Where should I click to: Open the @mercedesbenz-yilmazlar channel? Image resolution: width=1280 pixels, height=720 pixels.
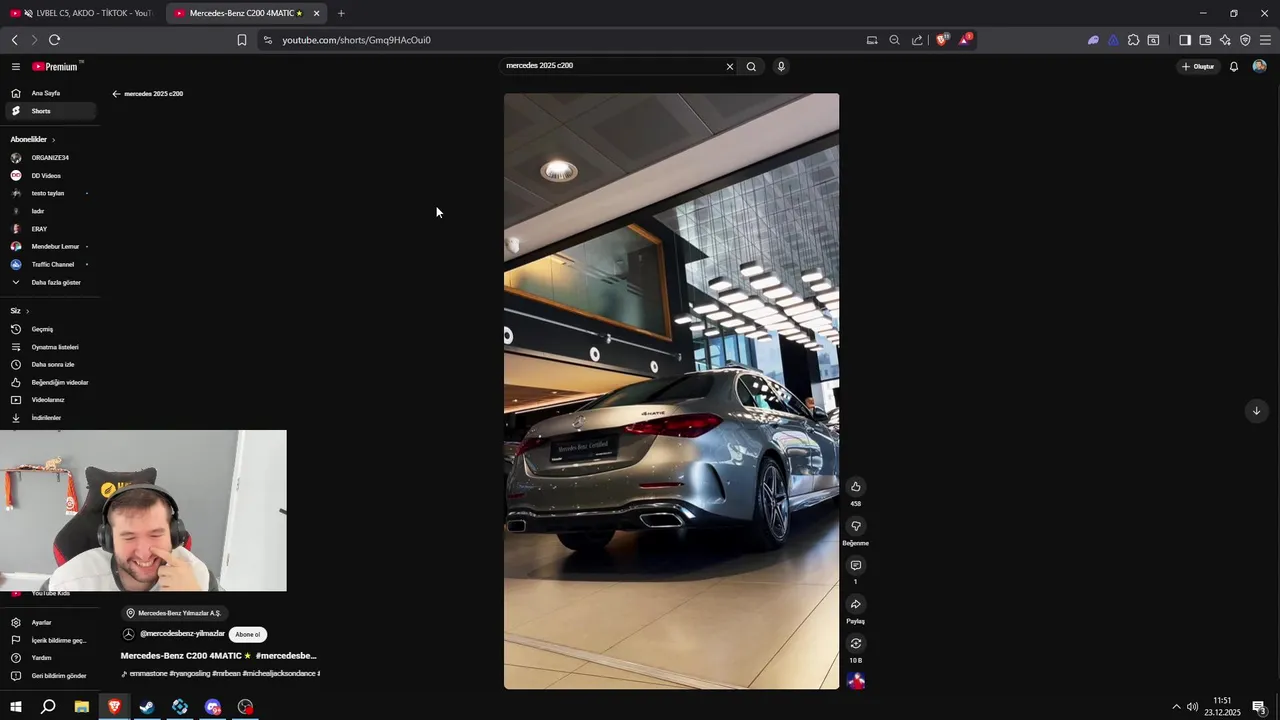[182, 634]
